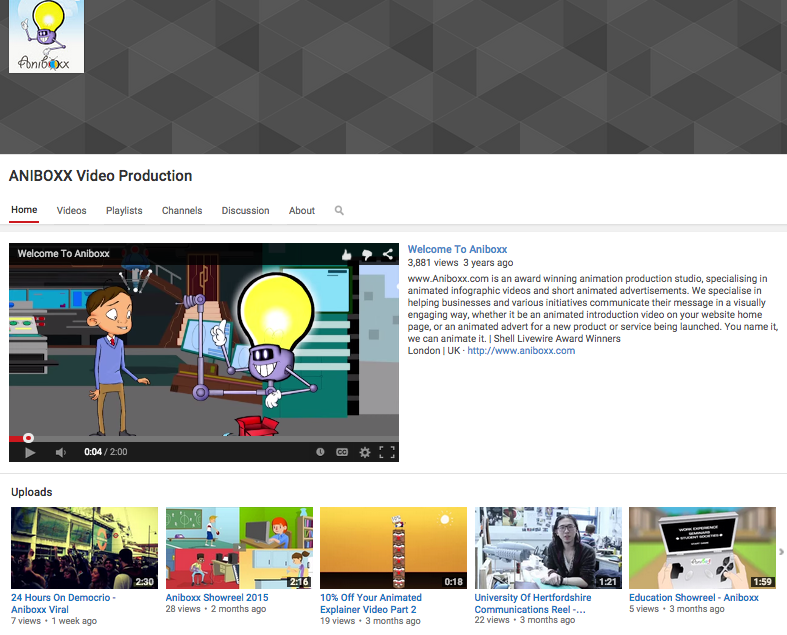Open the About tab
The width and height of the screenshot is (787, 635).
(302, 210)
